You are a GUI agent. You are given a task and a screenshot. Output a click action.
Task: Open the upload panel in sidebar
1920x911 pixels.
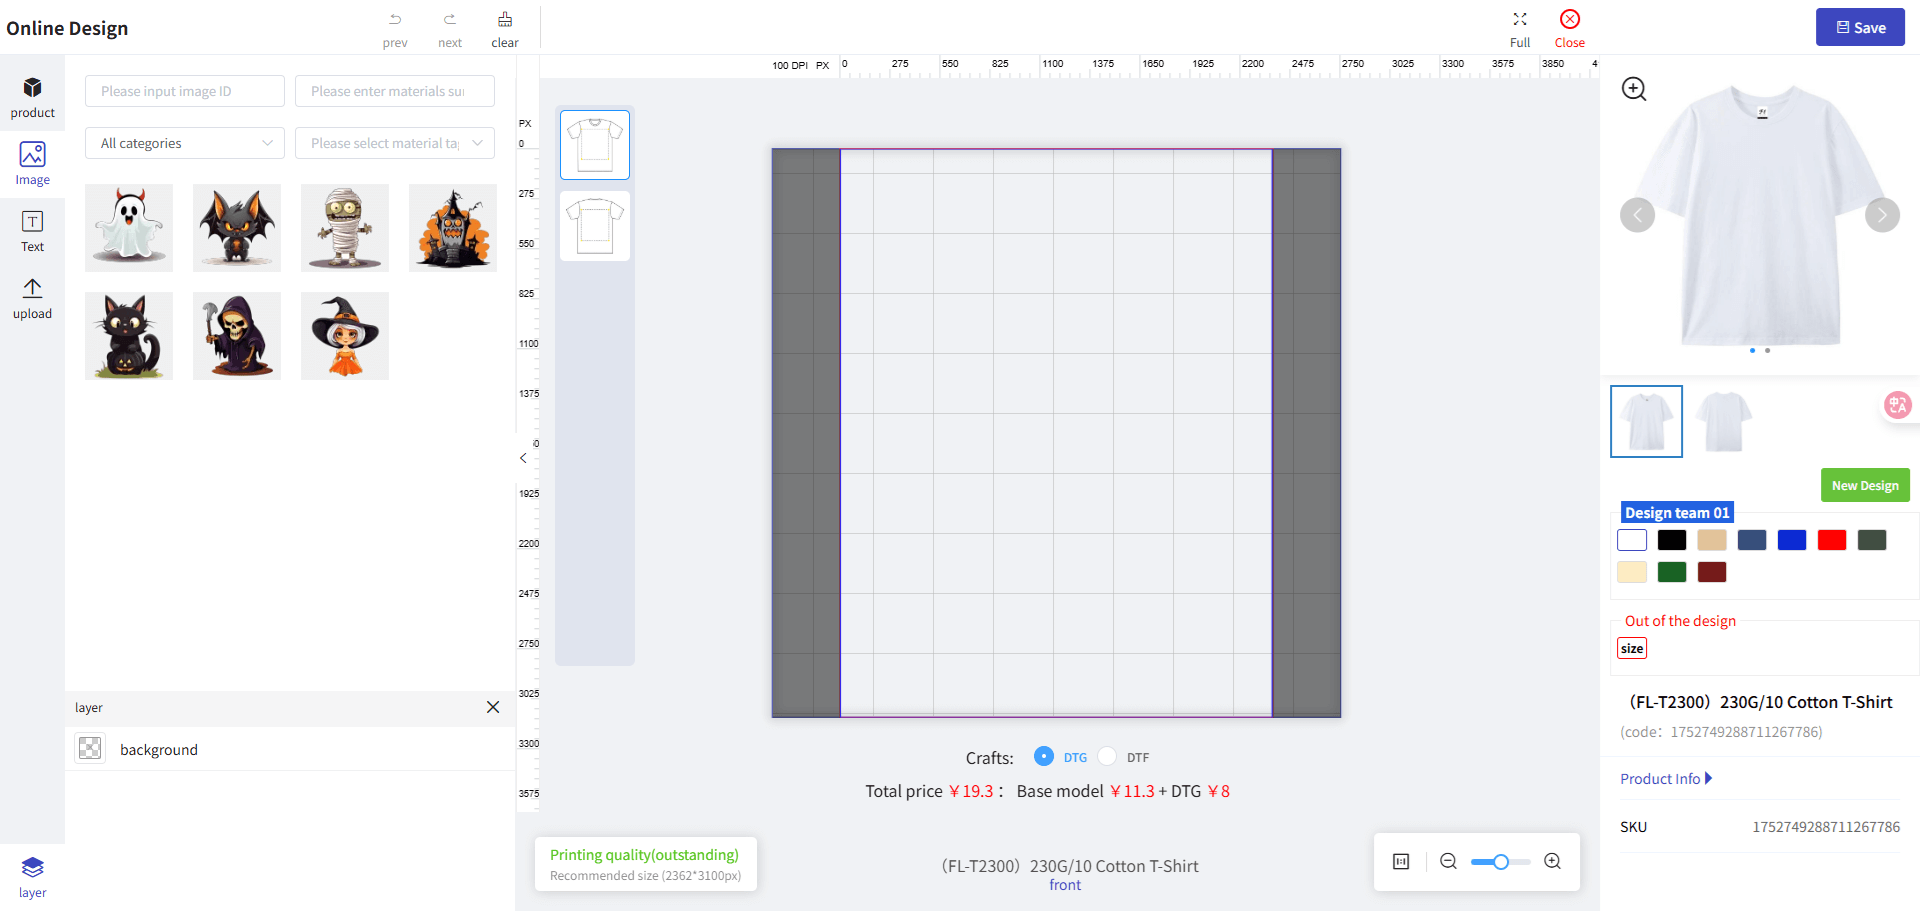tap(32, 298)
